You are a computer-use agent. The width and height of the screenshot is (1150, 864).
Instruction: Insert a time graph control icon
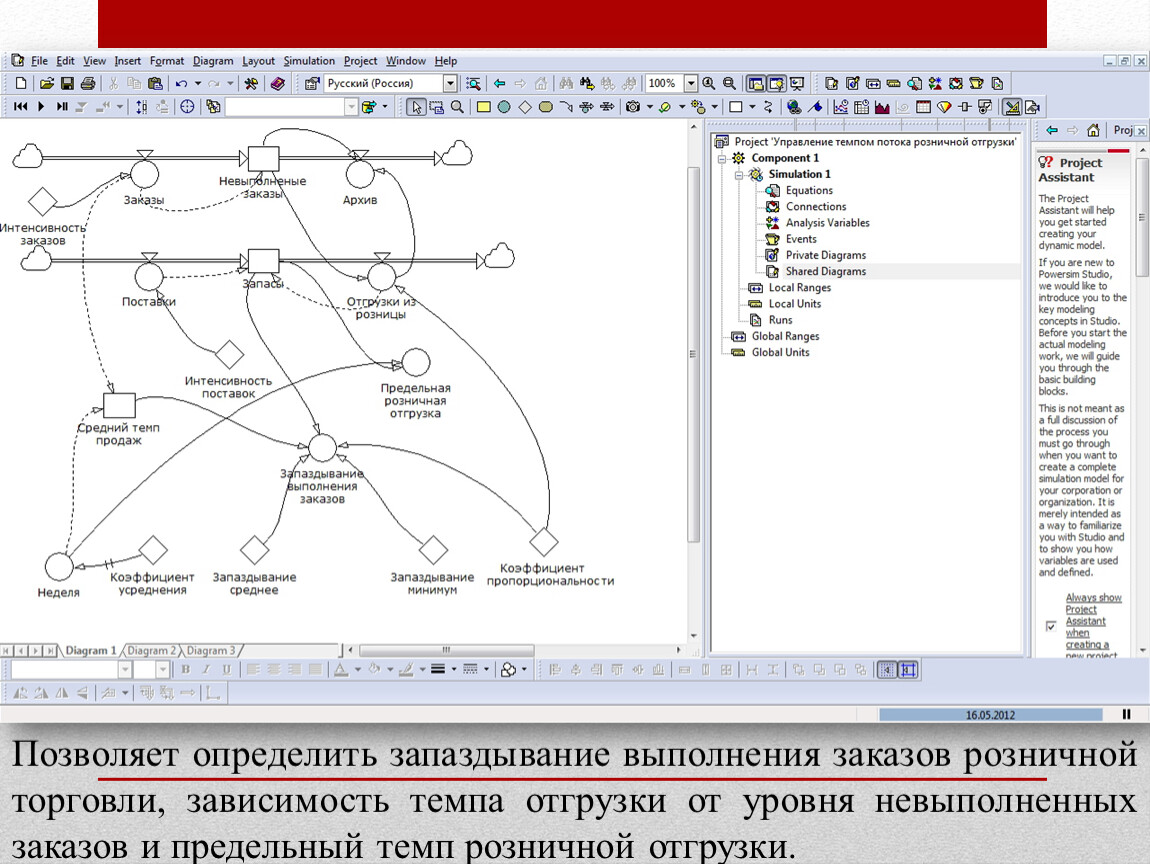coord(840,107)
